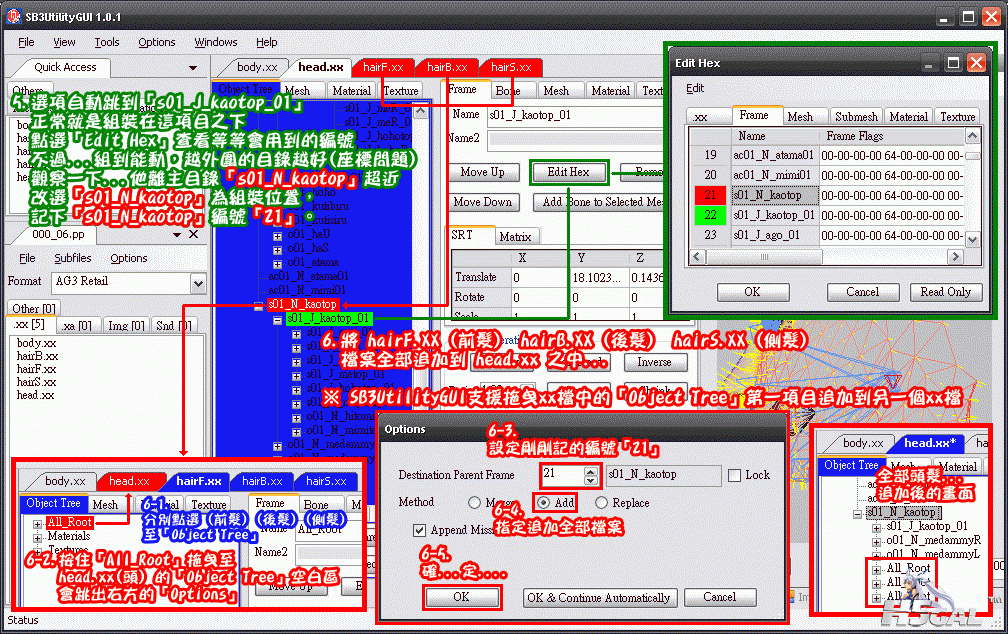Toggle the Append Missing checkbox
Viewport: 1008px width, 634px height.
pyautogui.click(x=419, y=530)
